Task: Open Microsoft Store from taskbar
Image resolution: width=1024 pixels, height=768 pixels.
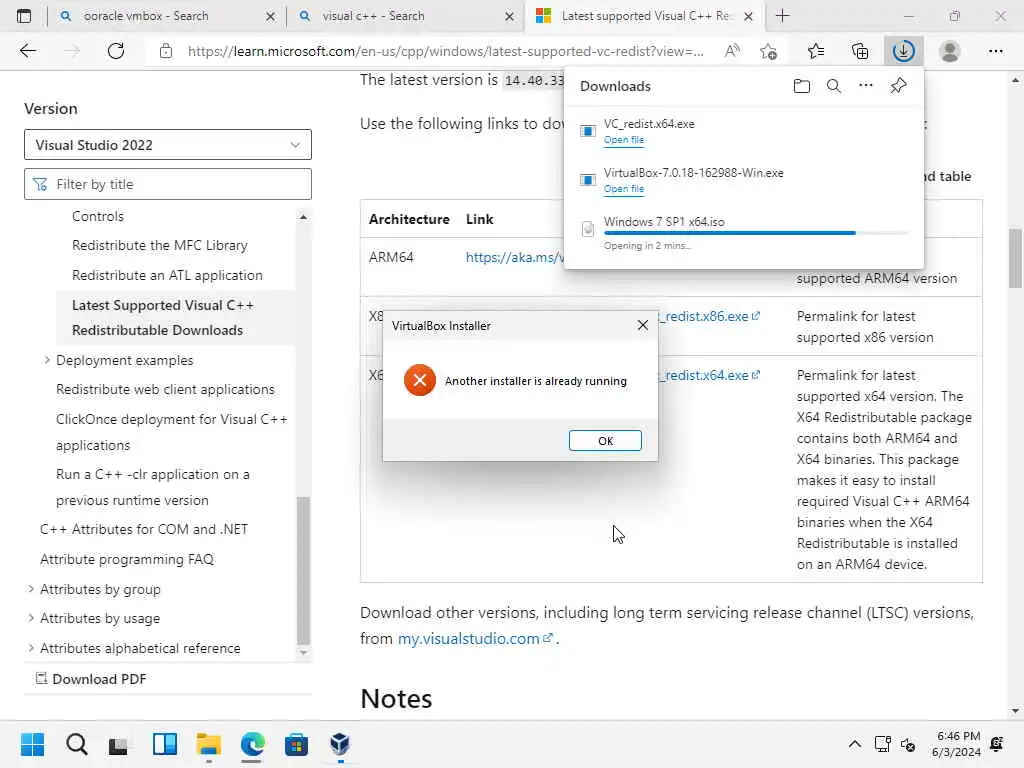Action: tap(296, 744)
